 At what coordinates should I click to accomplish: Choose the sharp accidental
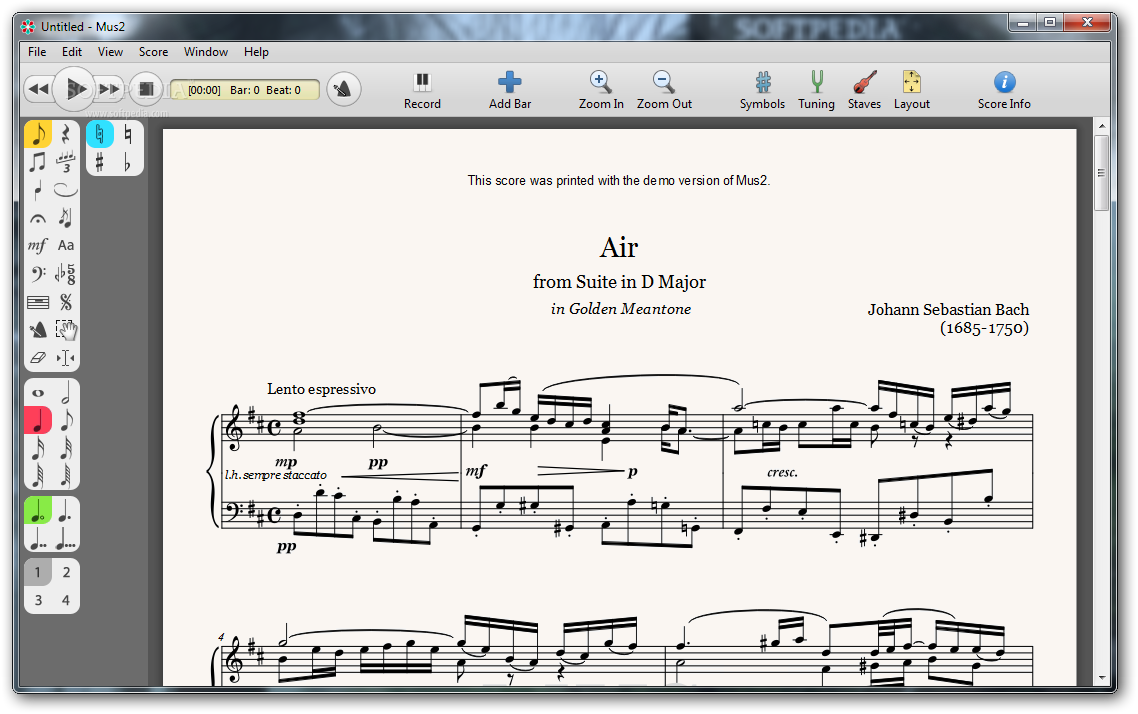[100, 162]
